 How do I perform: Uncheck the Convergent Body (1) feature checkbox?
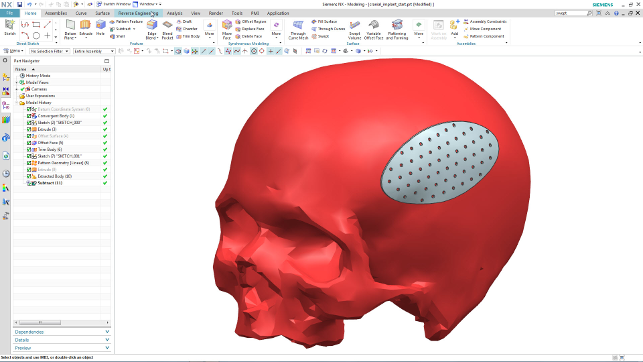pyautogui.click(x=29, y=116)
